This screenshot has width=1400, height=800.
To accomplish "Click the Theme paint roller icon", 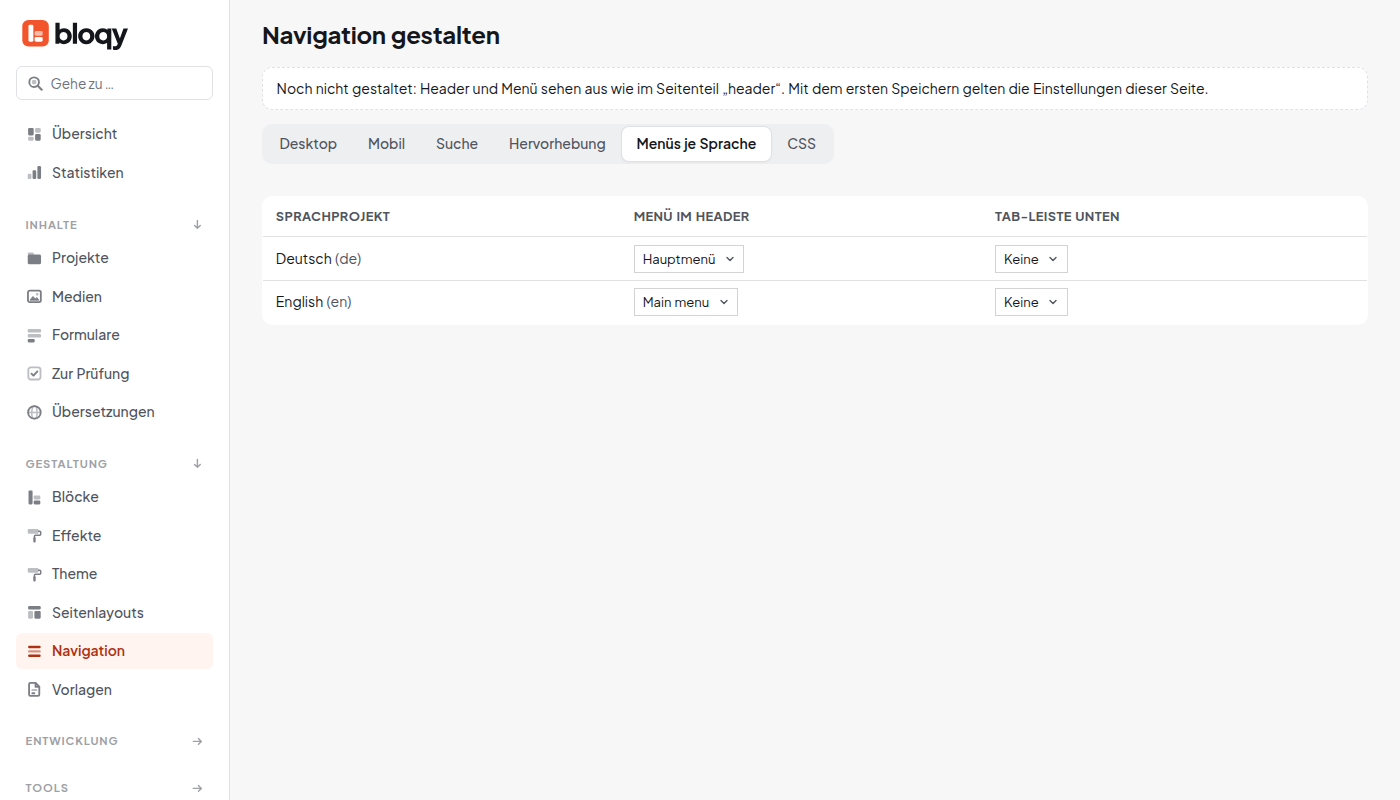I will (x=34, y=574).
